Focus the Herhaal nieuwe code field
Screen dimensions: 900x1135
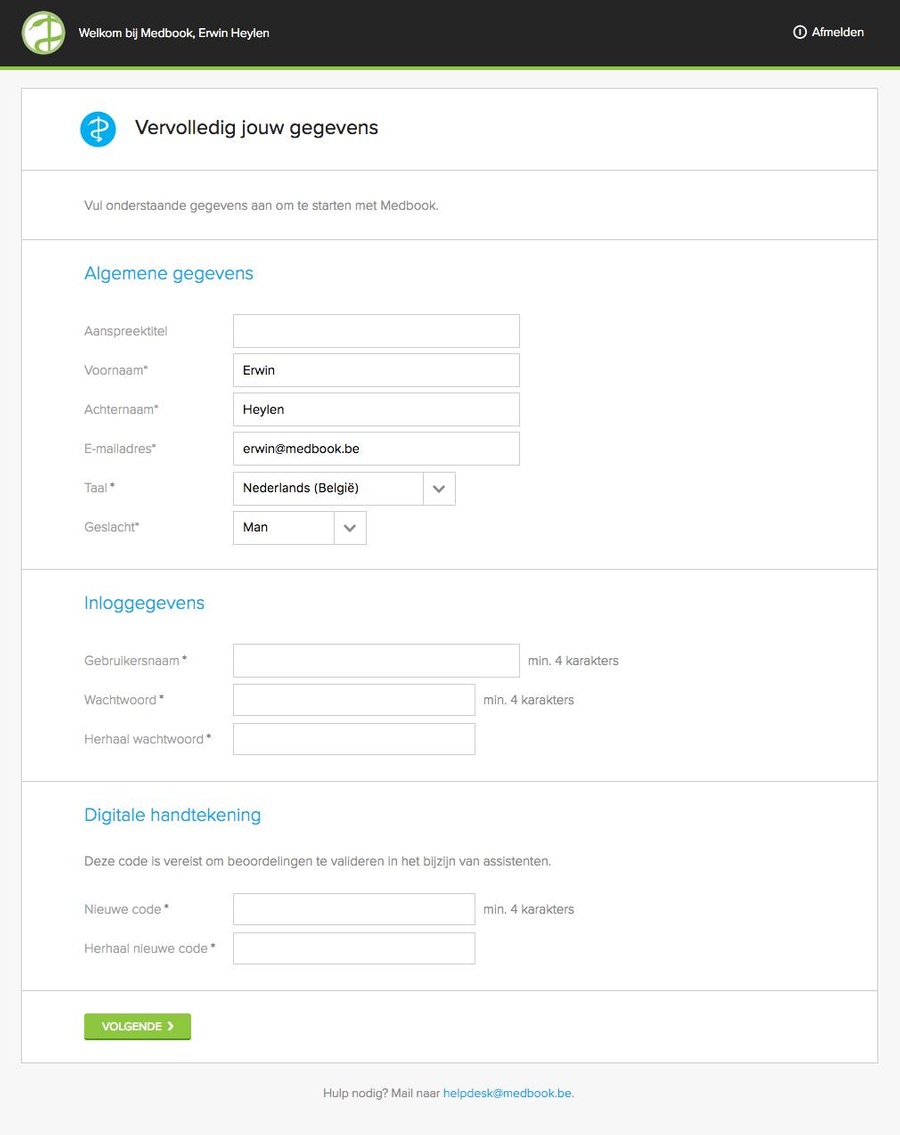pyautogui.click(x=354, y=948)
